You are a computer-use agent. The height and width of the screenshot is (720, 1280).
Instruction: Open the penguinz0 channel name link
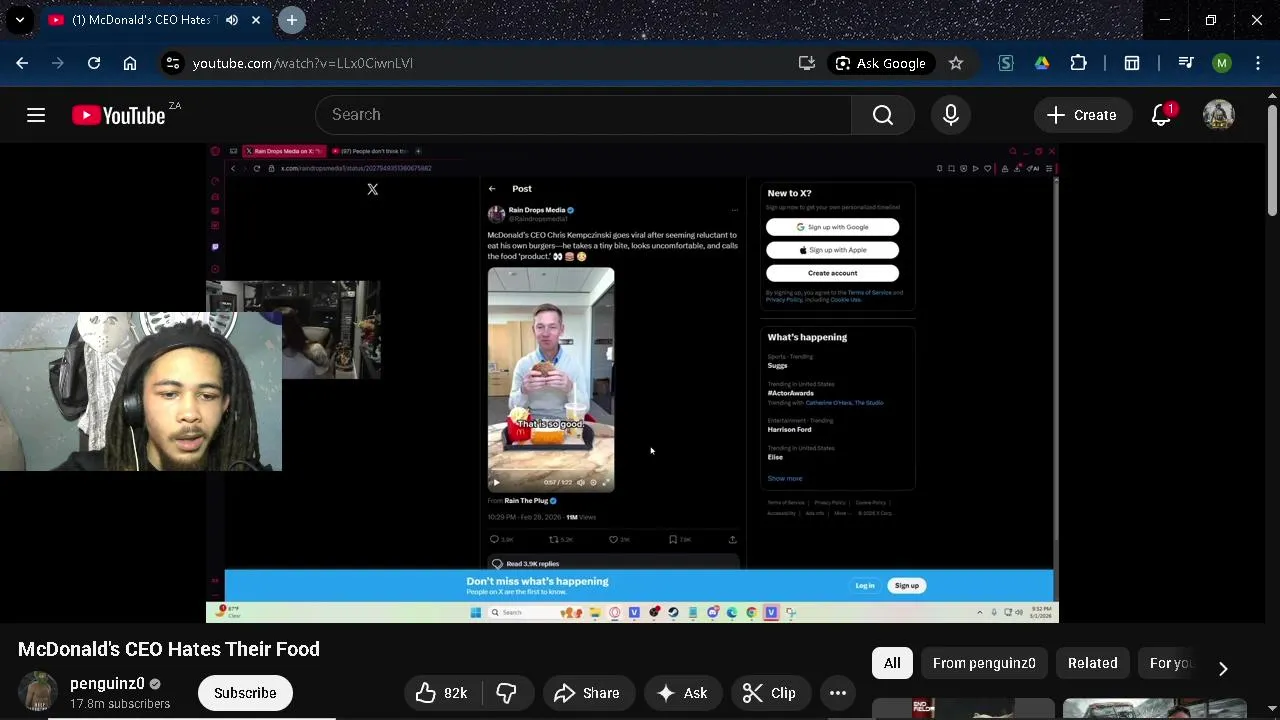click(107, 684)
